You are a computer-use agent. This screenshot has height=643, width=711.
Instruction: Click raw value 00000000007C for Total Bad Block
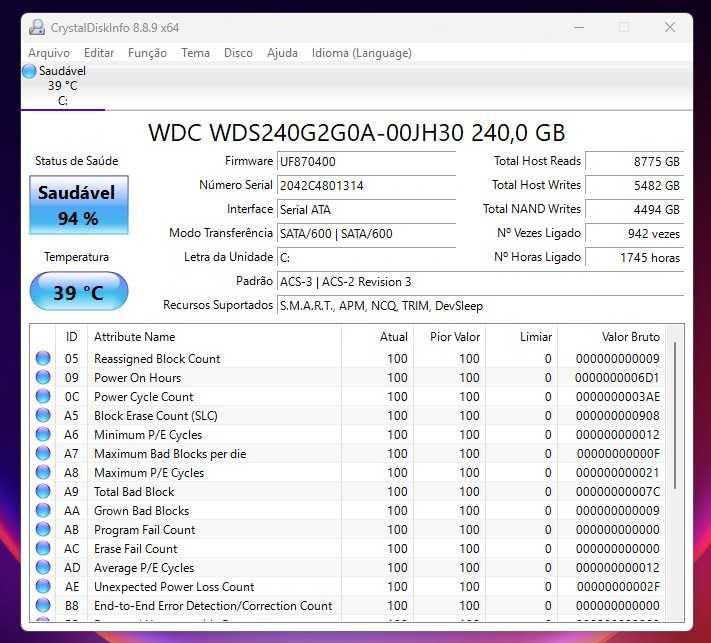point(618,492)
